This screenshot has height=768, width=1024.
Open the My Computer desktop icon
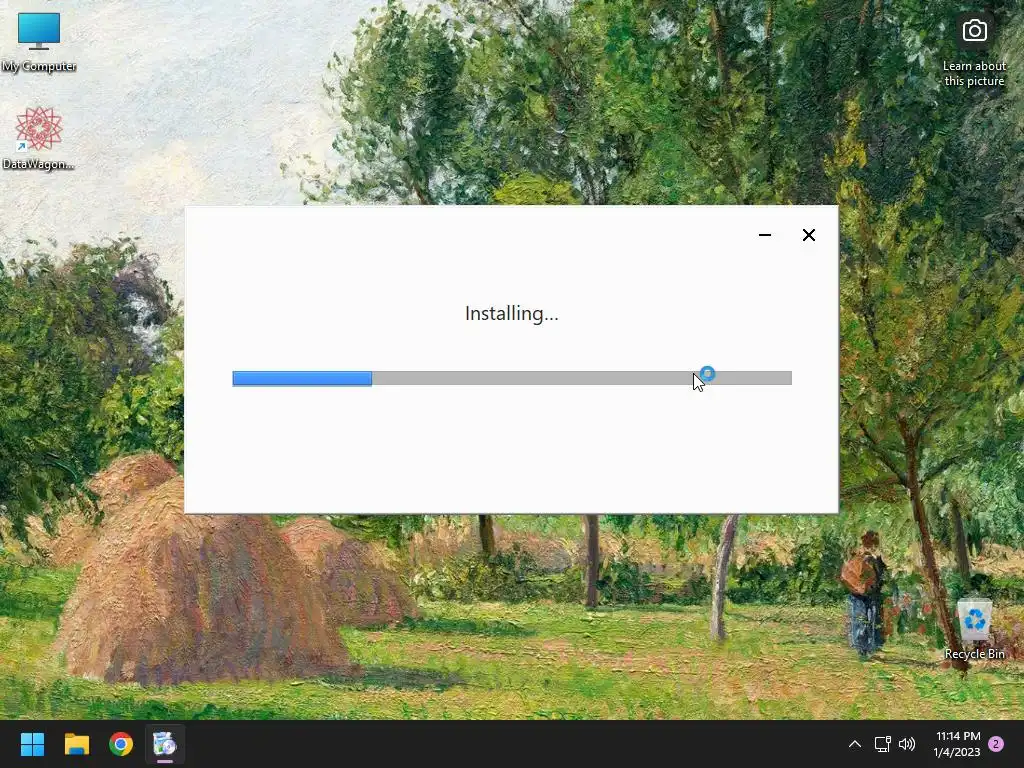pyautogui.click(x=39, y=42)
